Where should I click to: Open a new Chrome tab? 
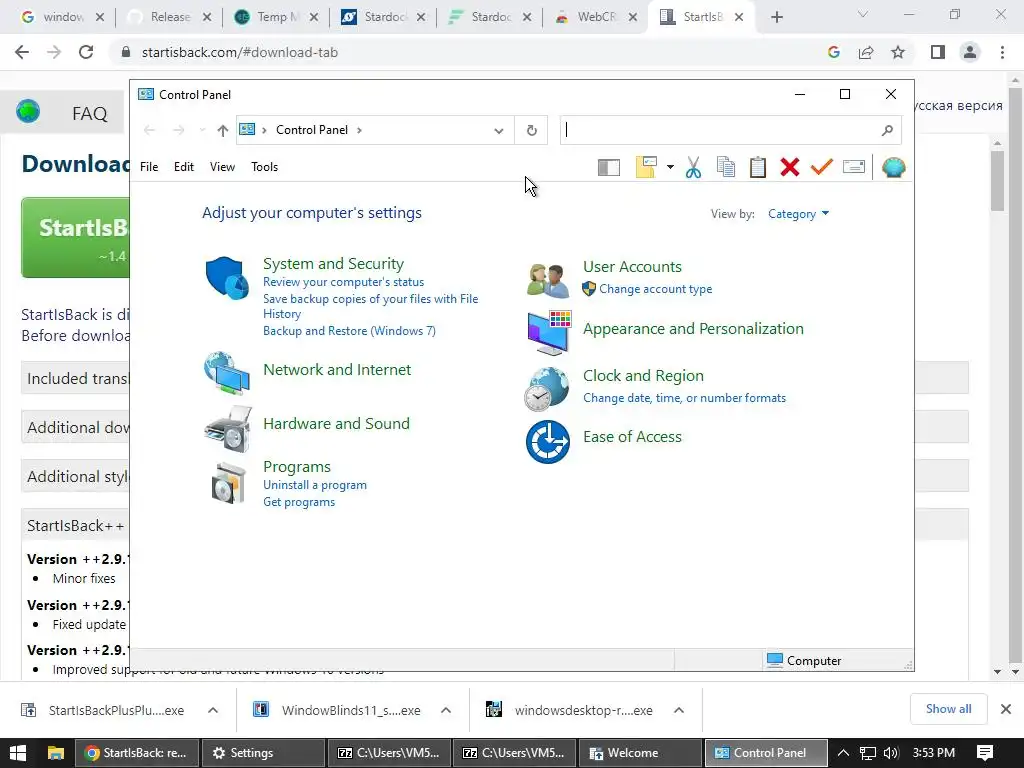(x=776, y=18)
